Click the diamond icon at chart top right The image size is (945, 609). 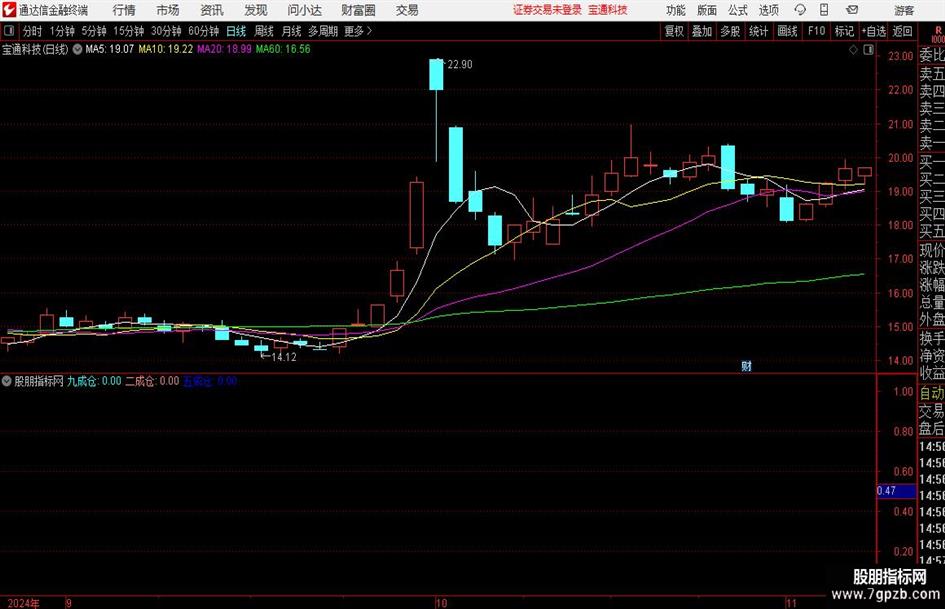(853, 50)
